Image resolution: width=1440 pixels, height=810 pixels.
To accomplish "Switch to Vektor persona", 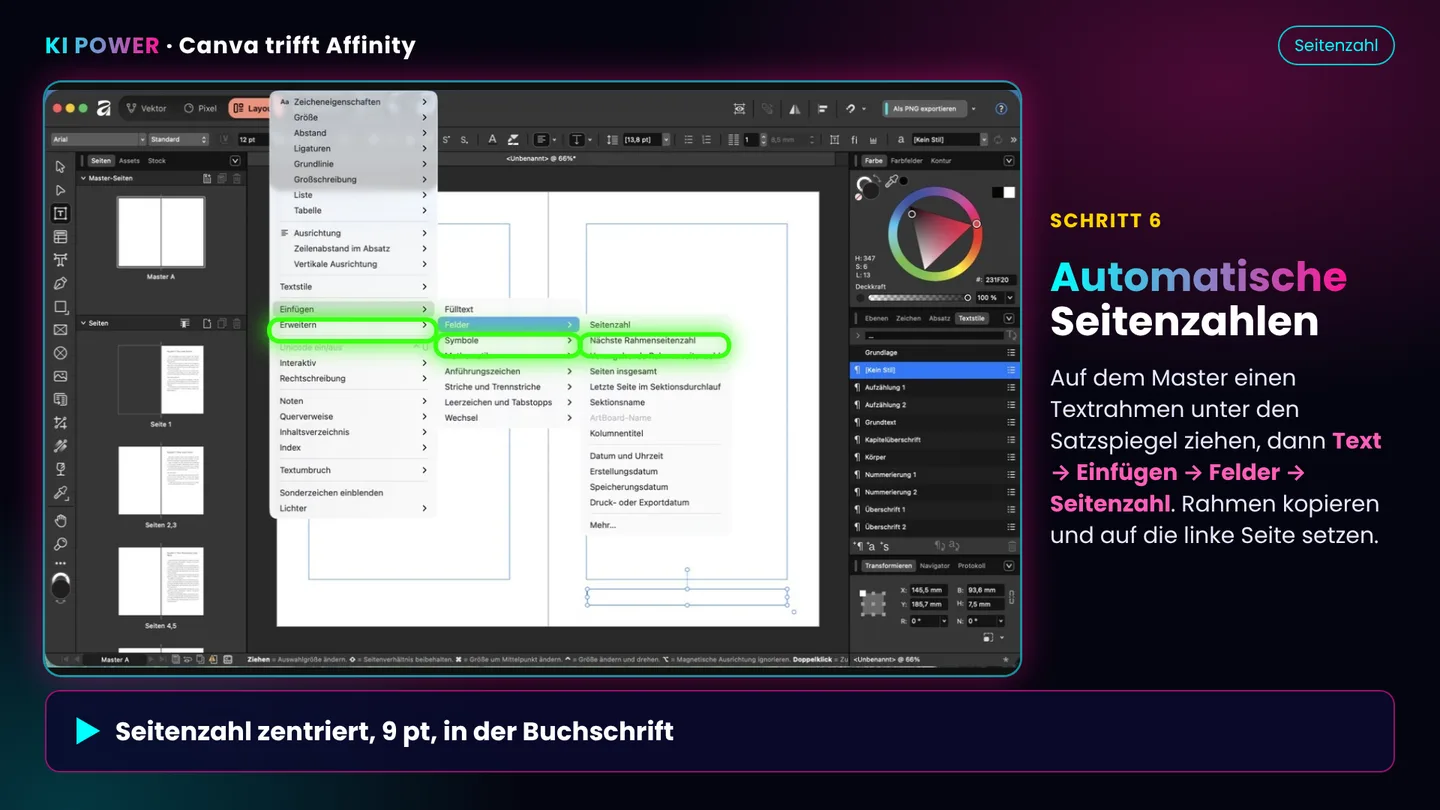I will [x=147, y=108].
